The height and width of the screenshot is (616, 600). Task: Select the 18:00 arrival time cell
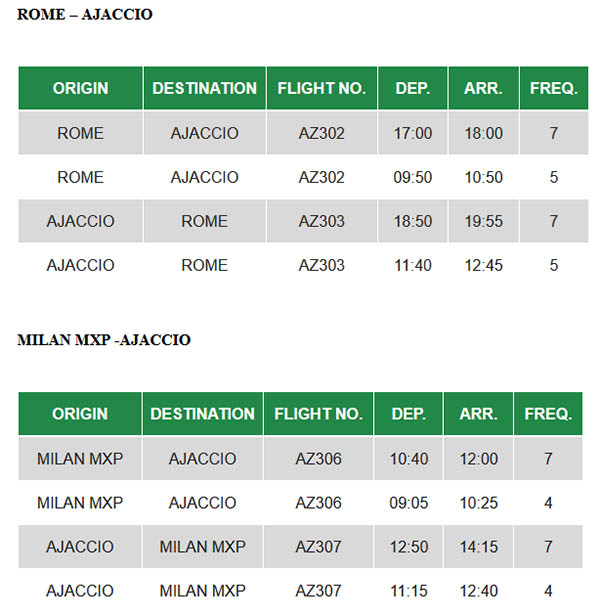point(483,133)
